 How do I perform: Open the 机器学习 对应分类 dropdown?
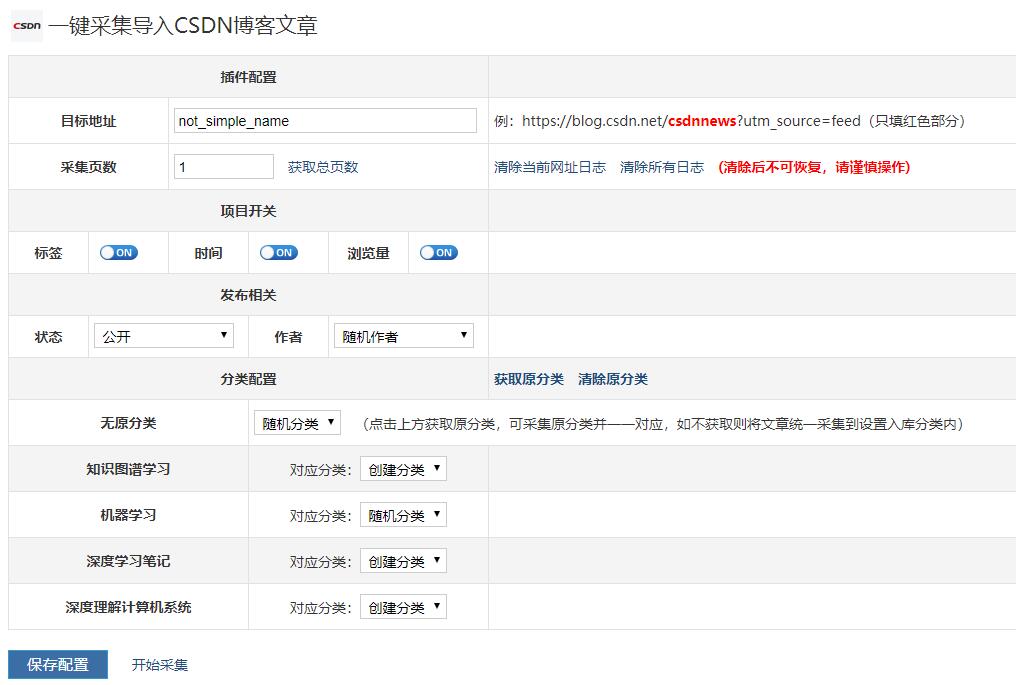(404, 515)
